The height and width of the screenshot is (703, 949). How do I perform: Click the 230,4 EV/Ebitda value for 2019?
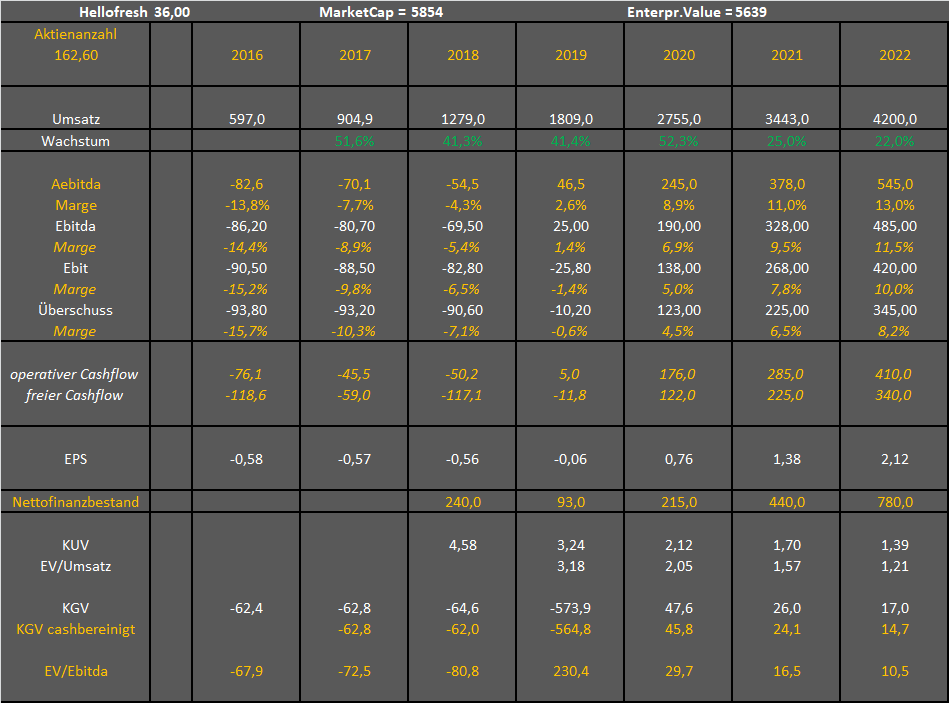click(571, 671)
